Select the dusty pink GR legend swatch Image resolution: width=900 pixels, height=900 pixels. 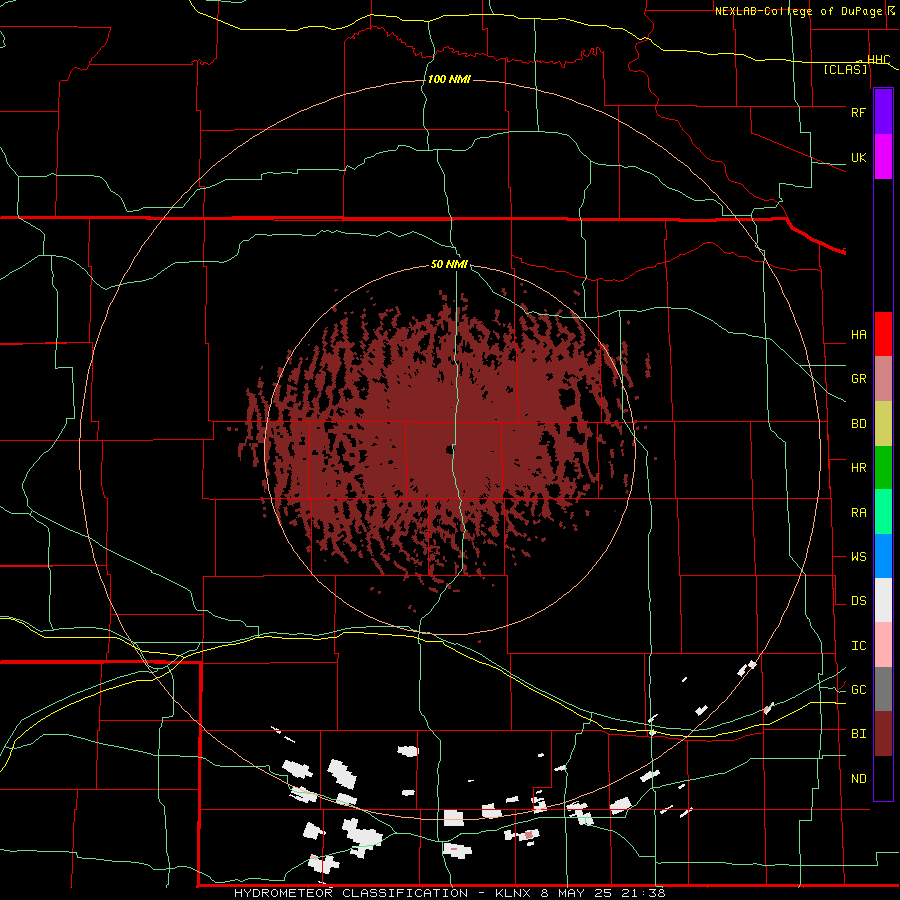pos(883,379)
